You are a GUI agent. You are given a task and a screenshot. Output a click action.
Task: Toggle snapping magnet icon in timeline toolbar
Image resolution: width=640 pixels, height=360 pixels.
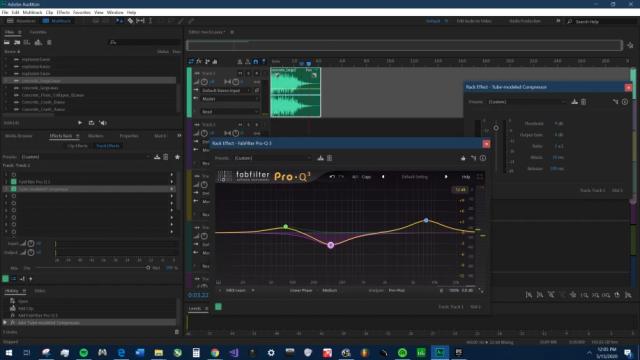coord(256,62)
